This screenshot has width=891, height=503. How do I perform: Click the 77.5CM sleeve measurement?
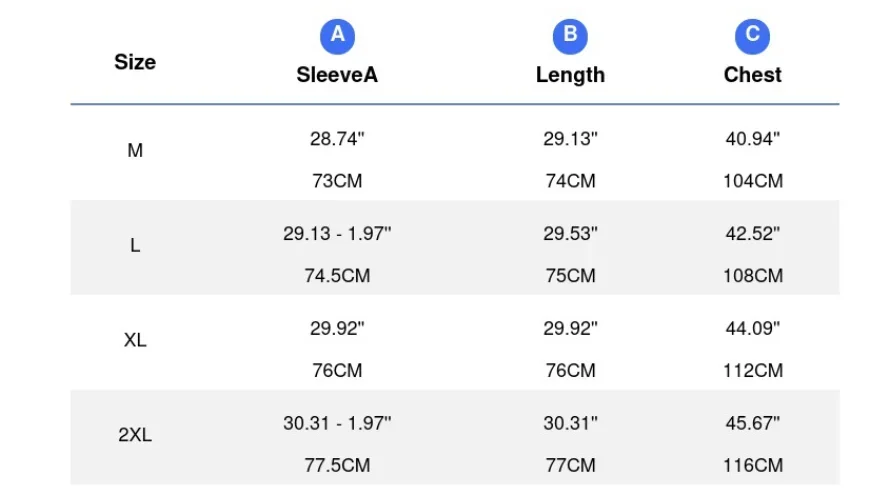tap(337, 466)
